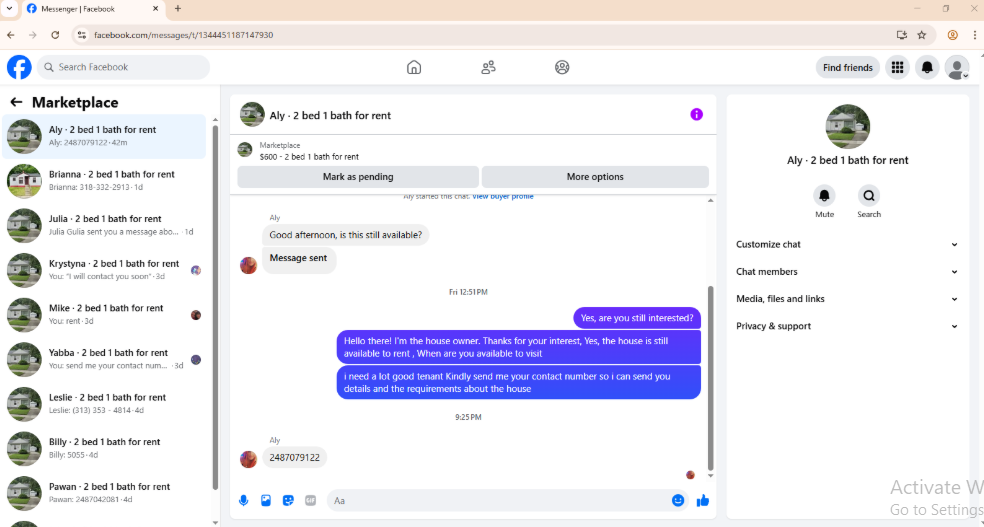Open the Friends icon in top navigation
The image size is (984, 527).
[x=488, y=67]
